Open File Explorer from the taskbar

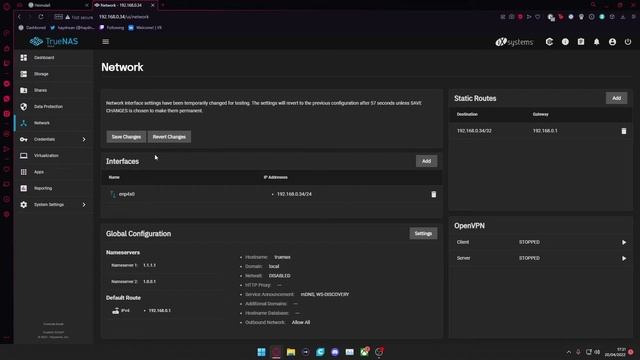pos(291,352)
